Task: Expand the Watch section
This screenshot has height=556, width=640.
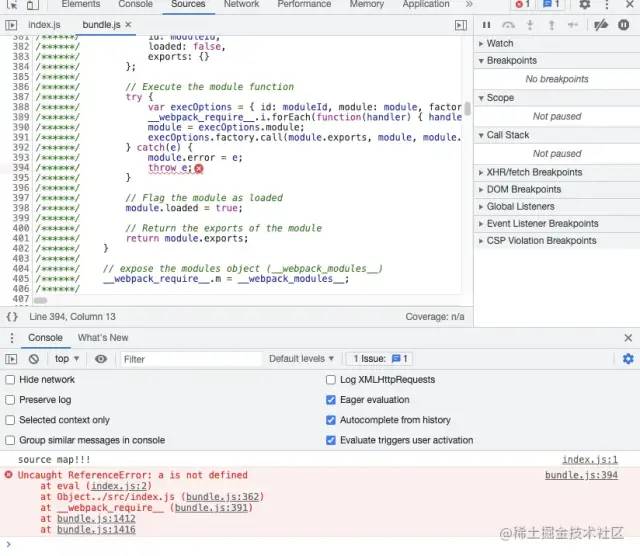Action: pos(557,43)
